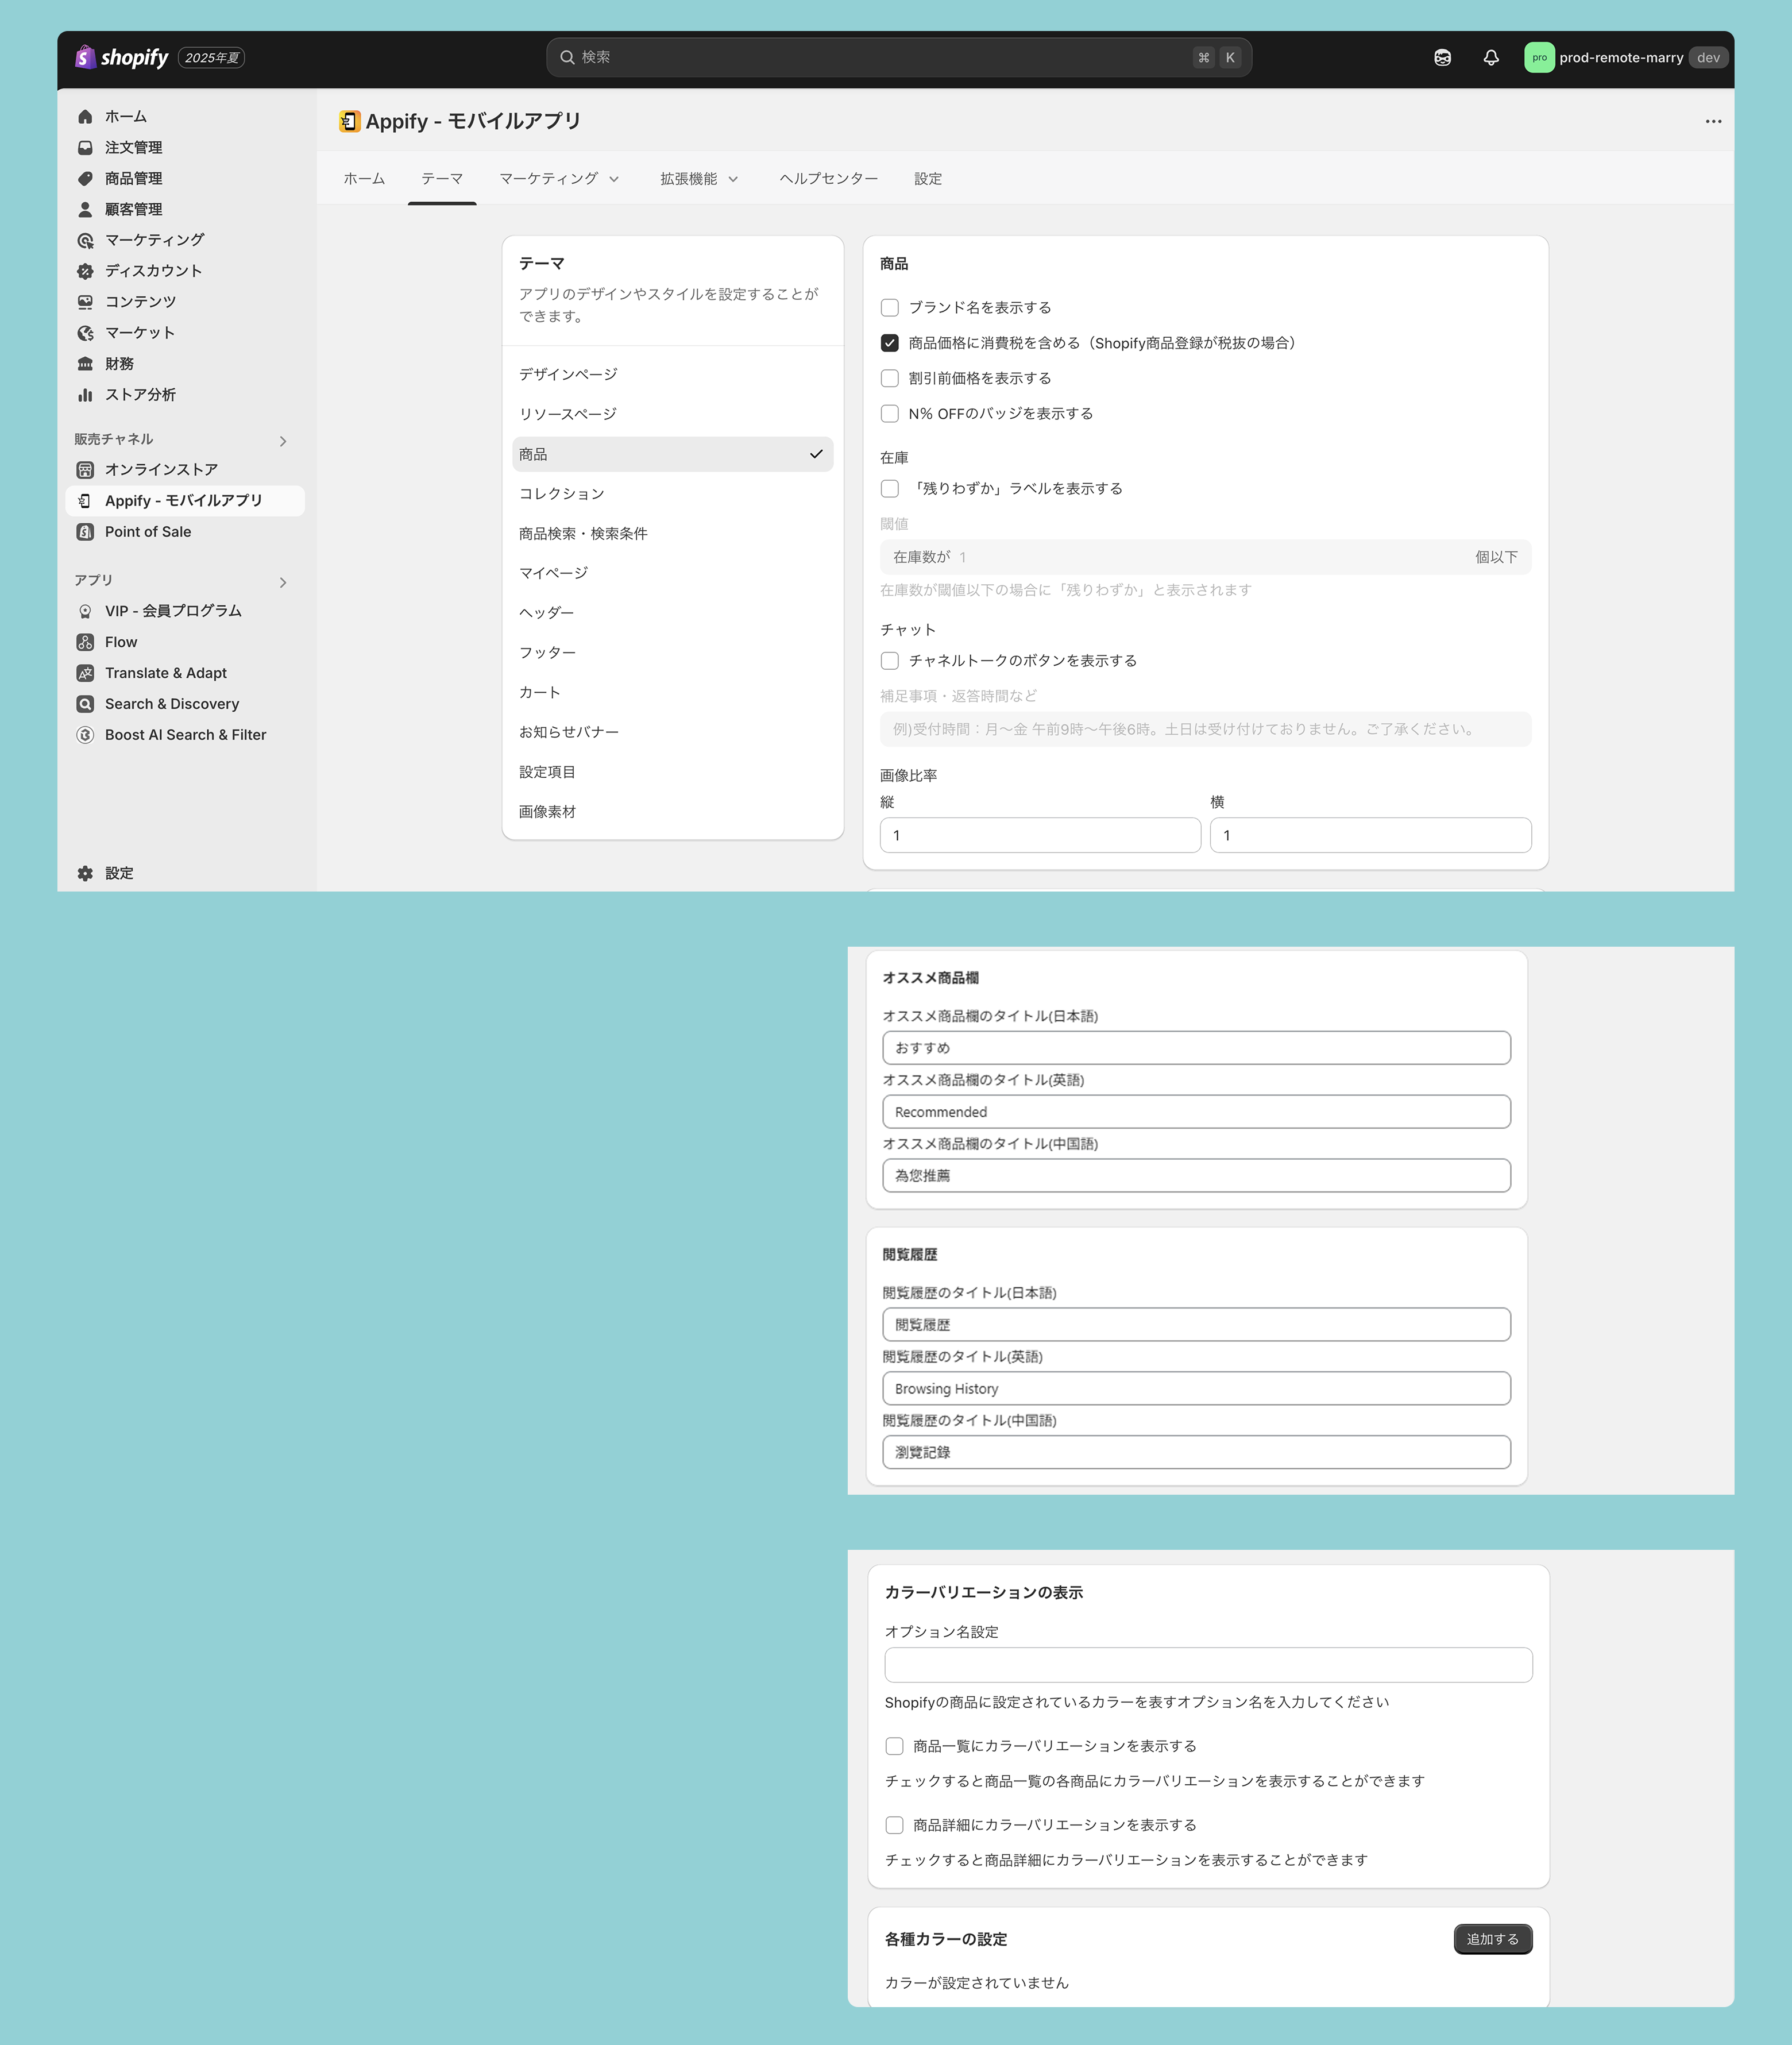Screen dimensions: 1792x2045
Task: Click the three-dot more actions icon
Action: pos(1713,122)
